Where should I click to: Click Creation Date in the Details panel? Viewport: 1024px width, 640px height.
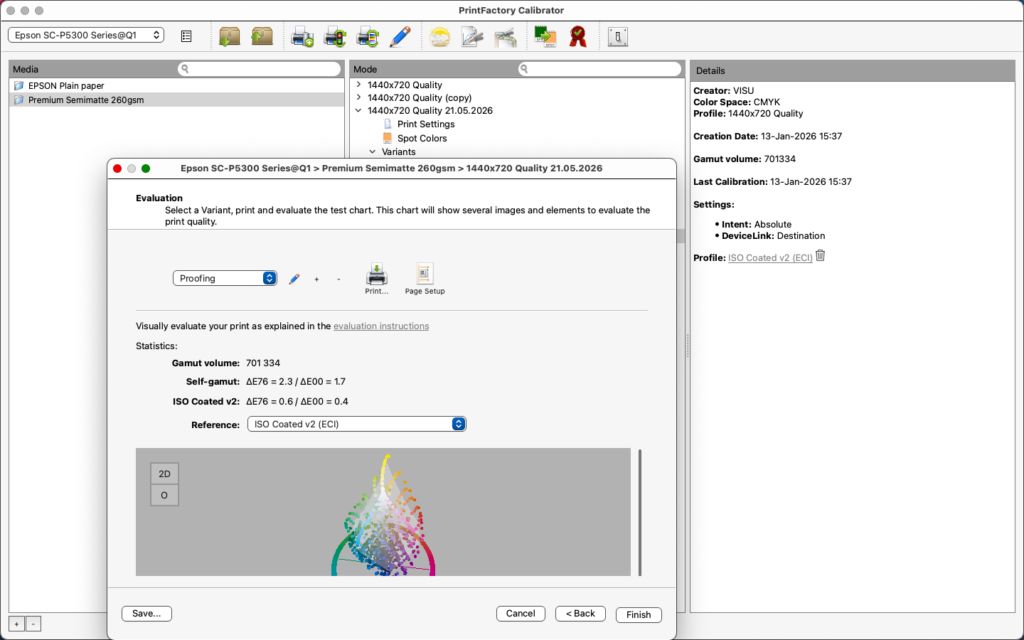(767, 136)
